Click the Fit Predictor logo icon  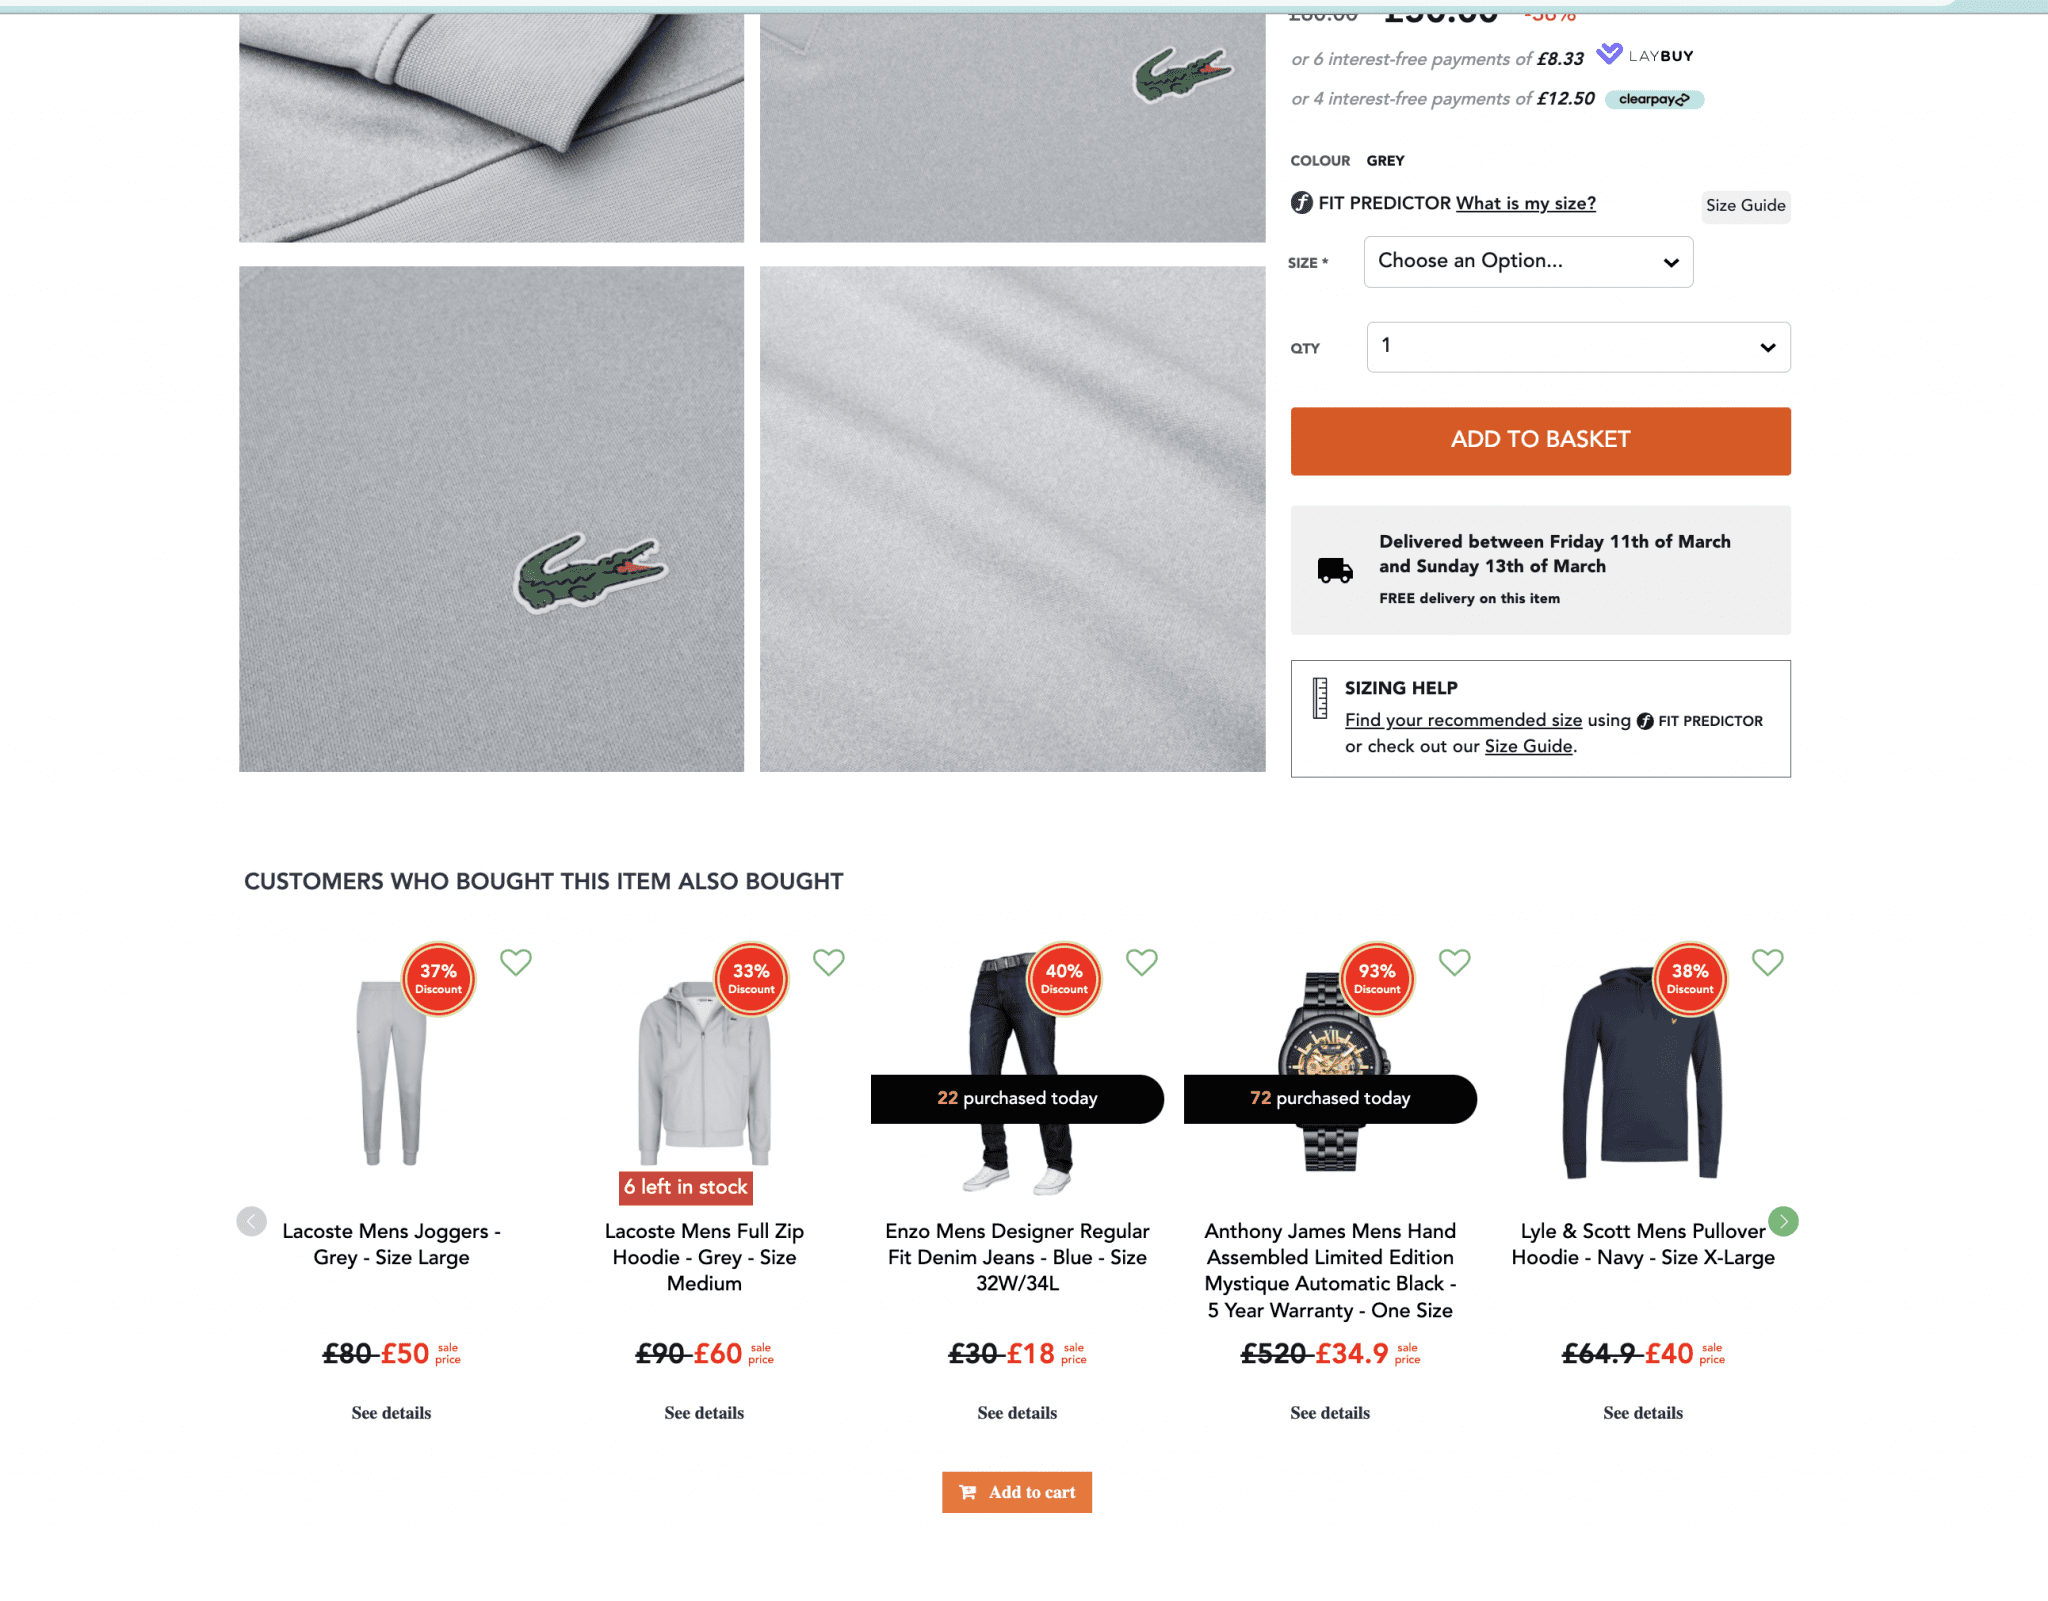coord(1301,203)
